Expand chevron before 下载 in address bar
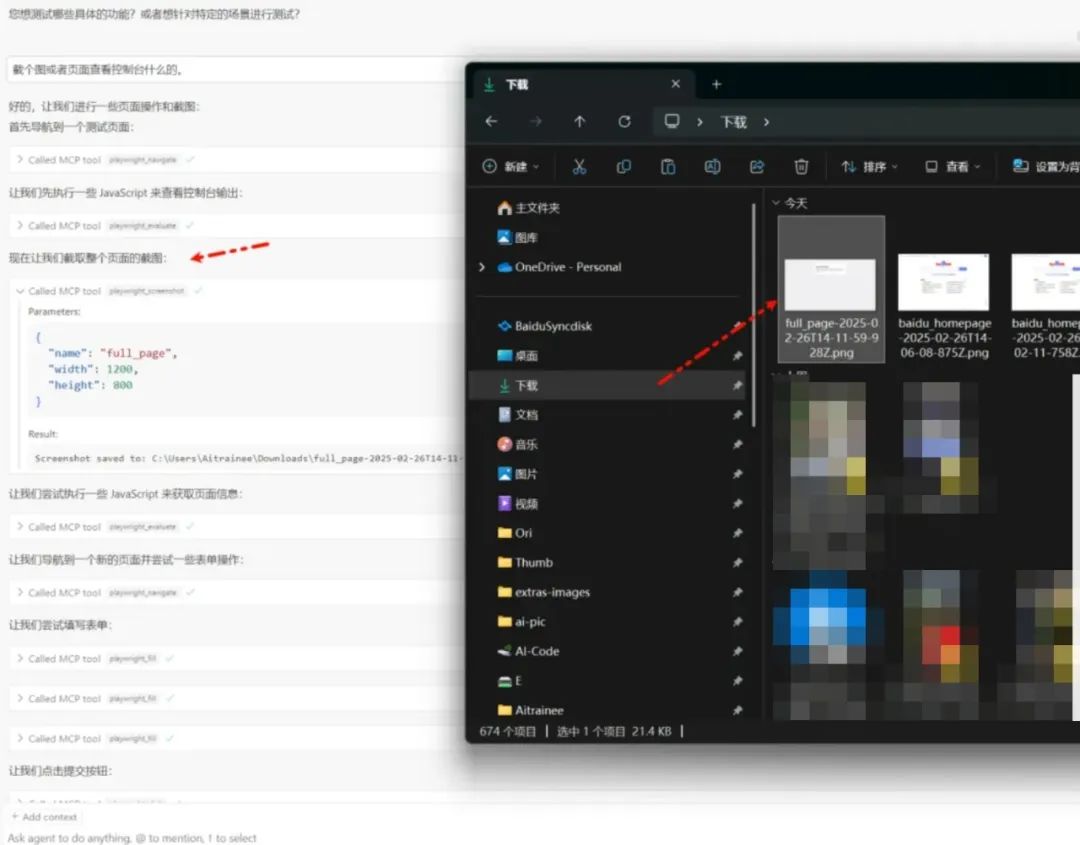 click(700, 122)
